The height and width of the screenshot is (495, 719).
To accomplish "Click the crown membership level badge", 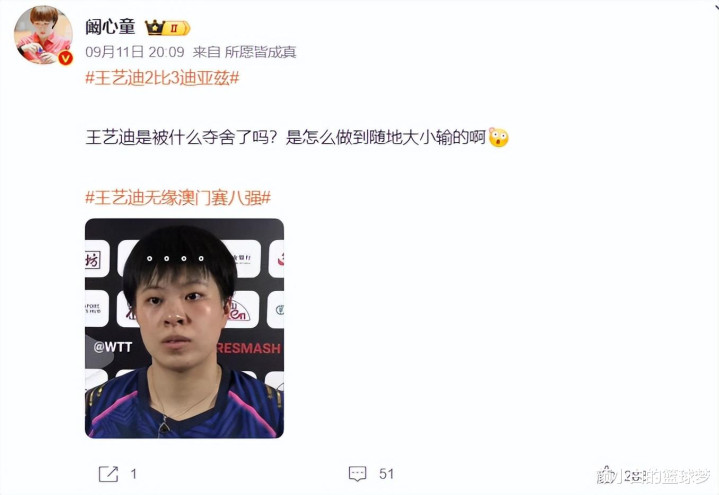I will (x=167, y=28).
